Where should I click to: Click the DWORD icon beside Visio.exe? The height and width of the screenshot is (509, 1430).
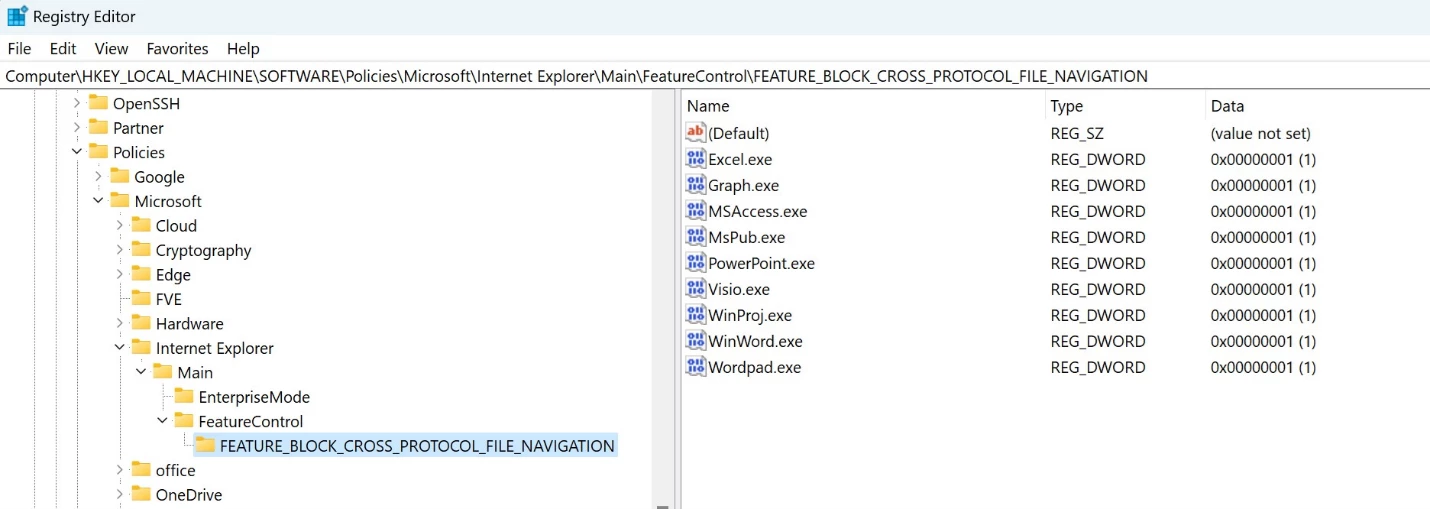(x=696, y=289)
